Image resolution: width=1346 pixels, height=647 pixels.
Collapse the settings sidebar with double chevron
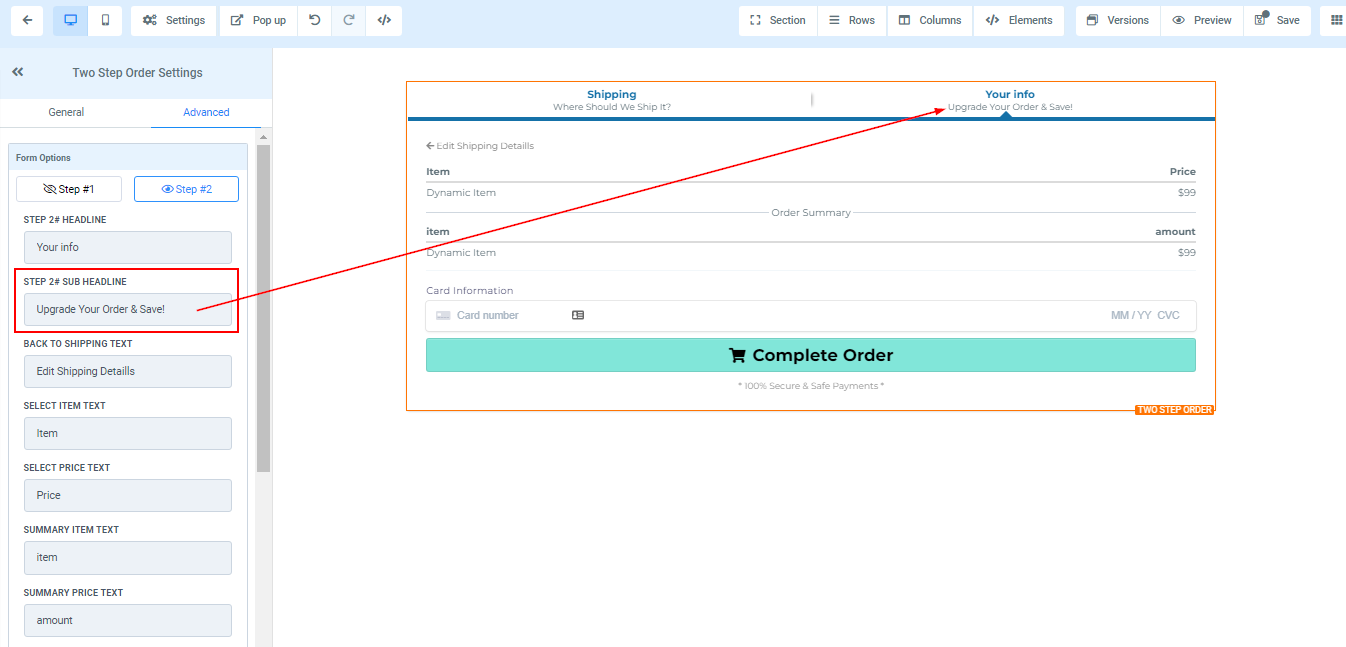coord(18,72)
